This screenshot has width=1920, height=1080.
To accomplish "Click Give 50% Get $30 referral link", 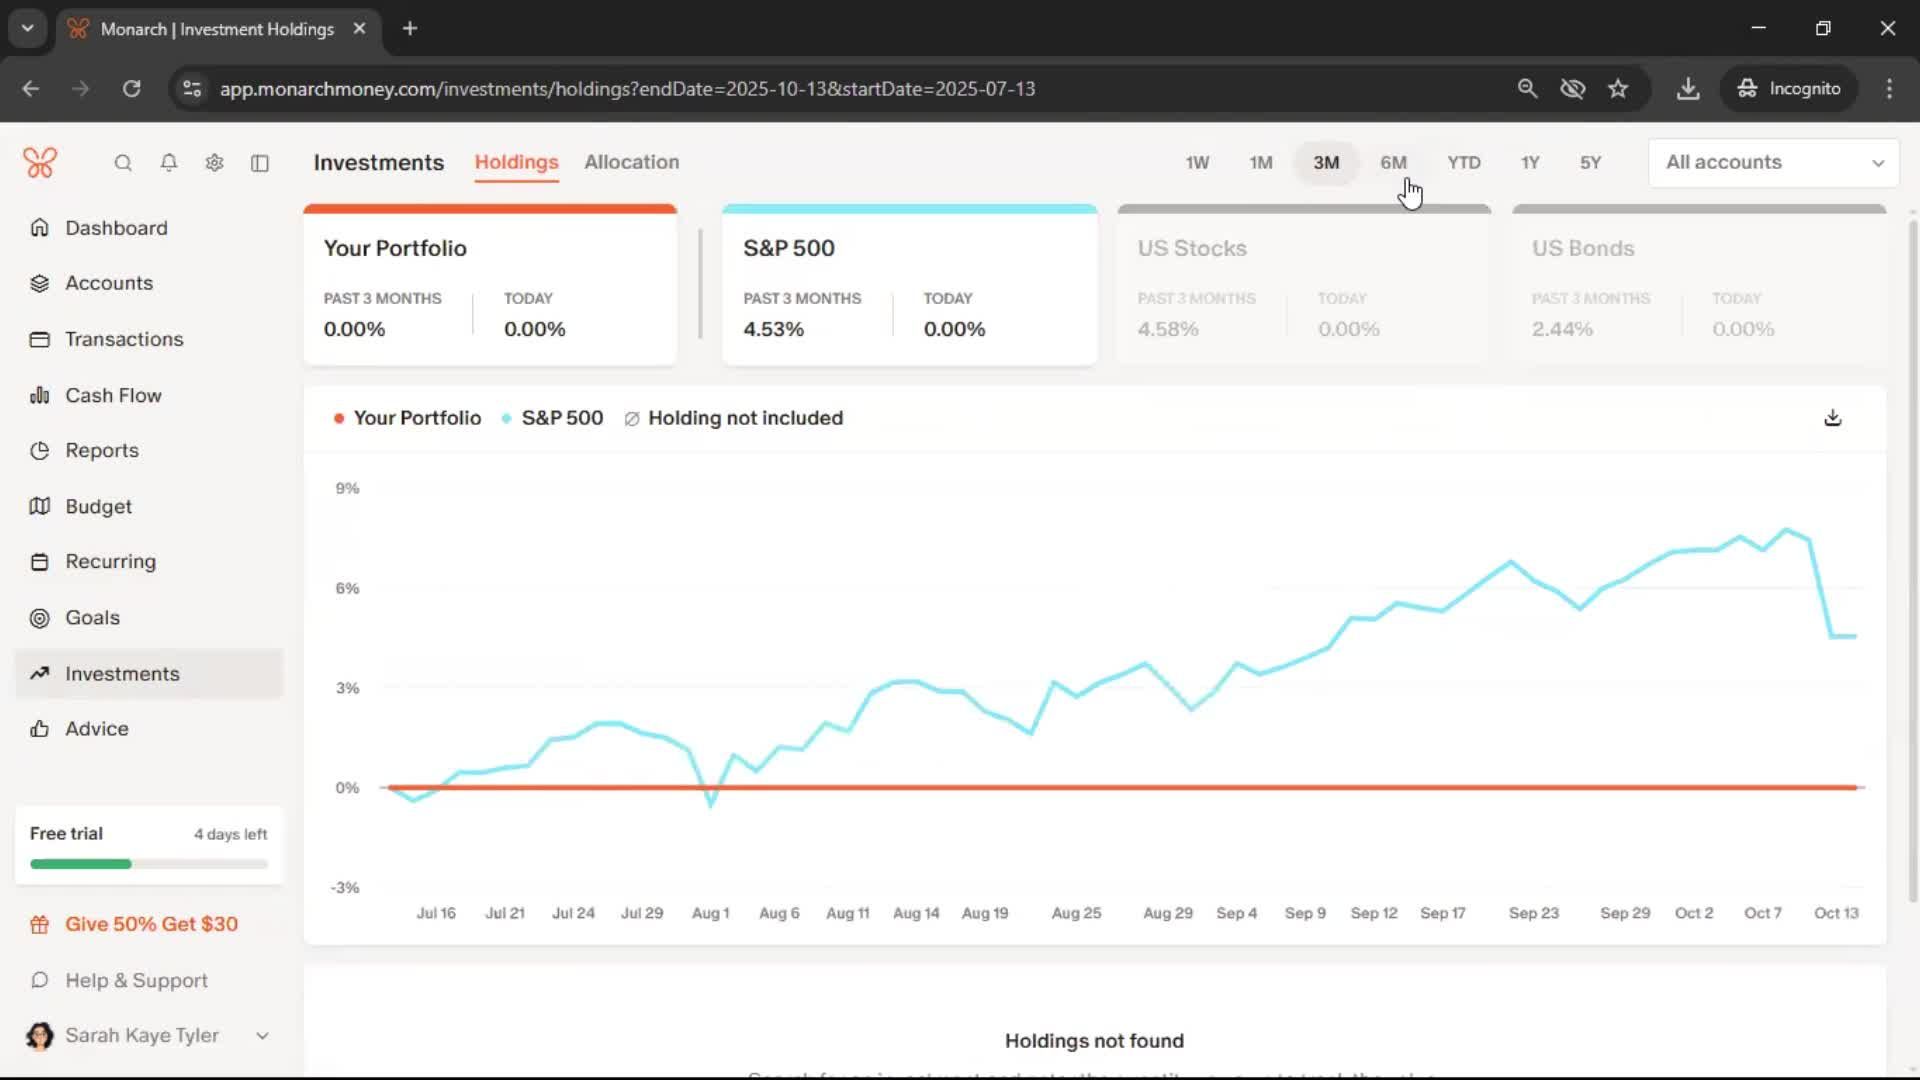I will (151, 924).
